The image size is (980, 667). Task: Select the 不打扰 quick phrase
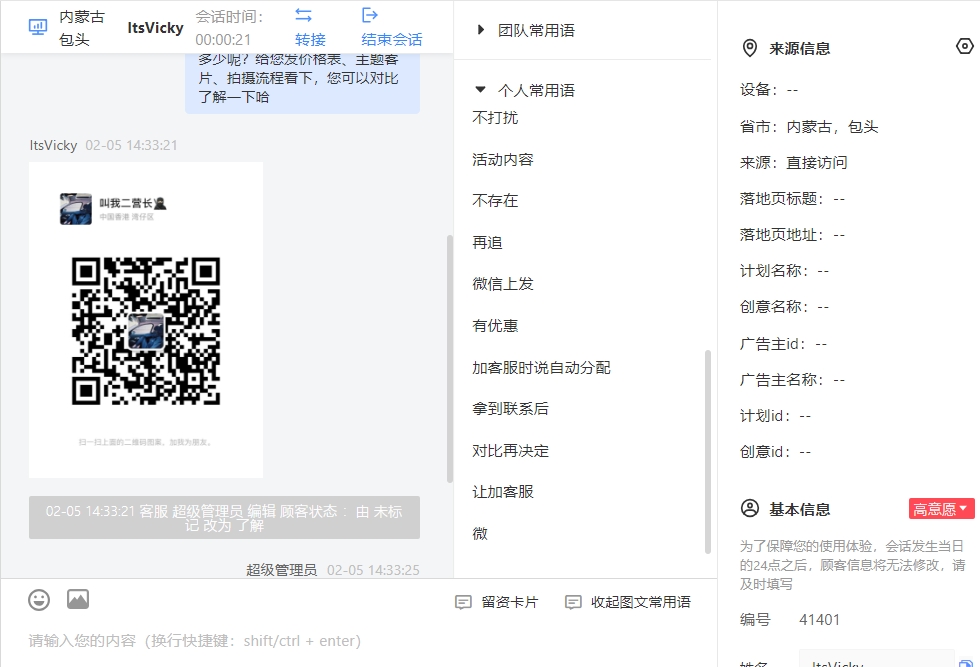click(x=495, y=118)
